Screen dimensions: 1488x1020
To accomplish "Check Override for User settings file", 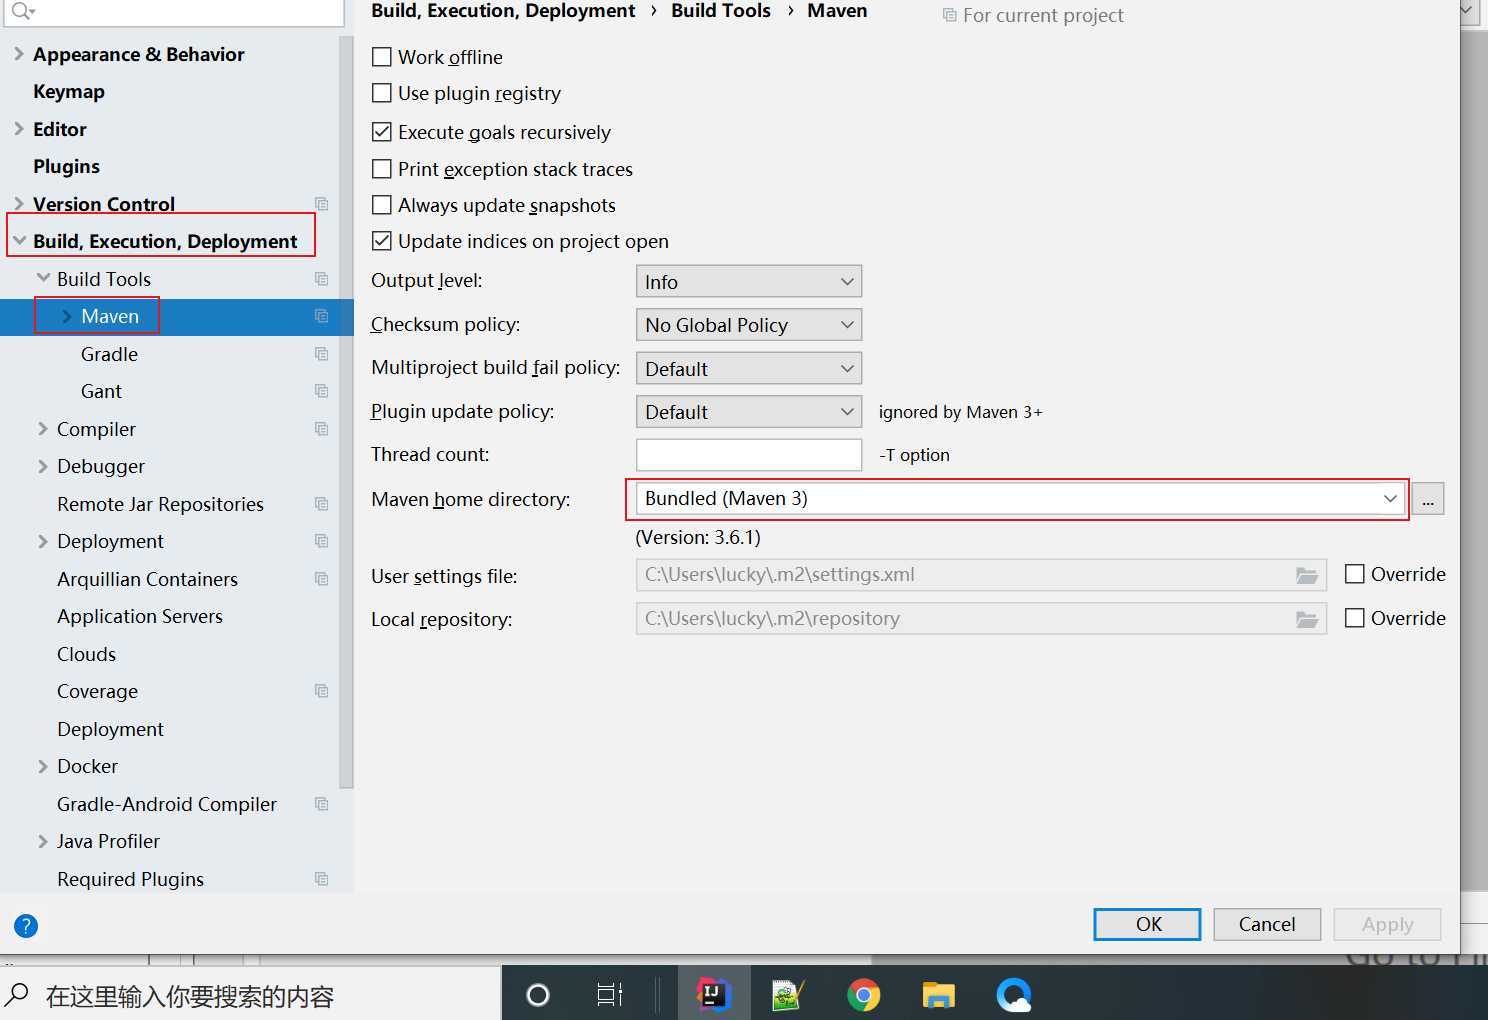I will [x=1355, y=574].
